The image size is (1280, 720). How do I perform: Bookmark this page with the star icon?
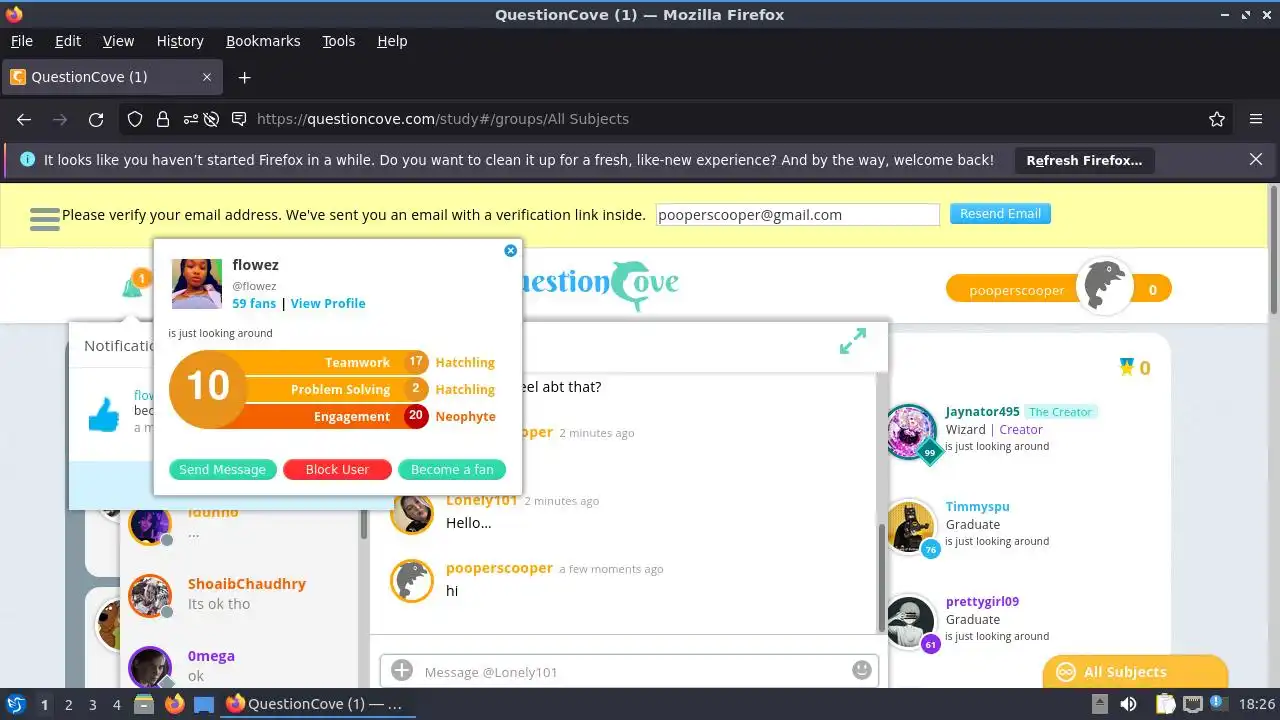(x=1217, y=119)
